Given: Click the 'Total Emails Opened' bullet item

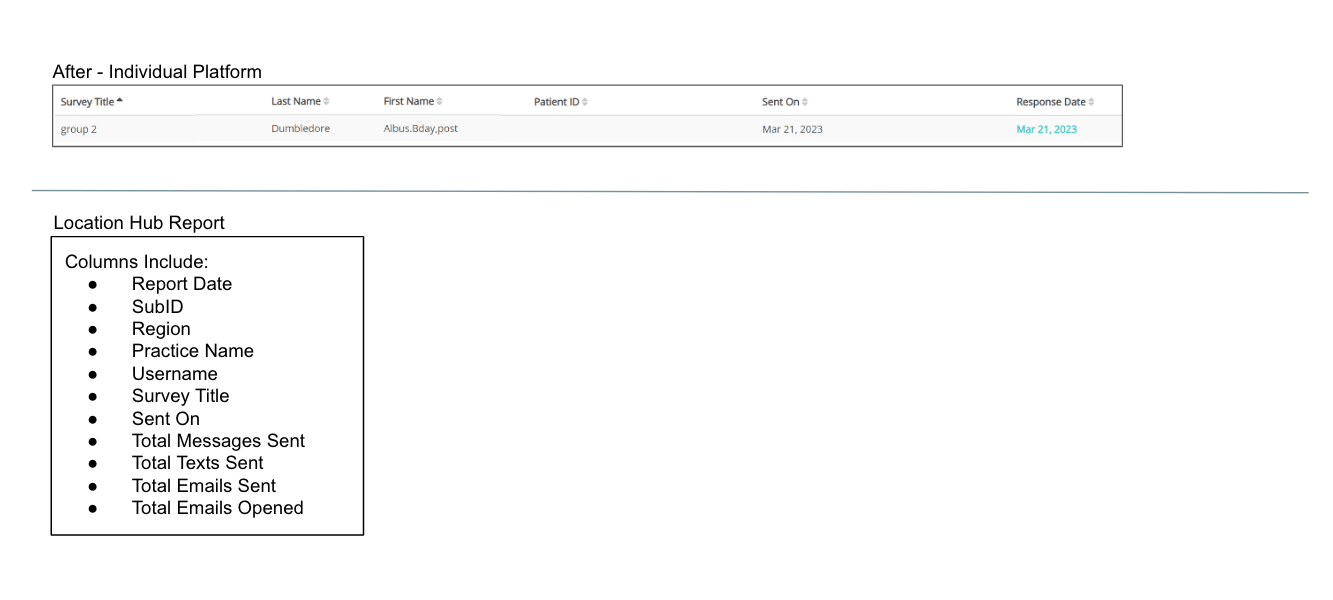Looking at the screenshot, I should [218, 508].
